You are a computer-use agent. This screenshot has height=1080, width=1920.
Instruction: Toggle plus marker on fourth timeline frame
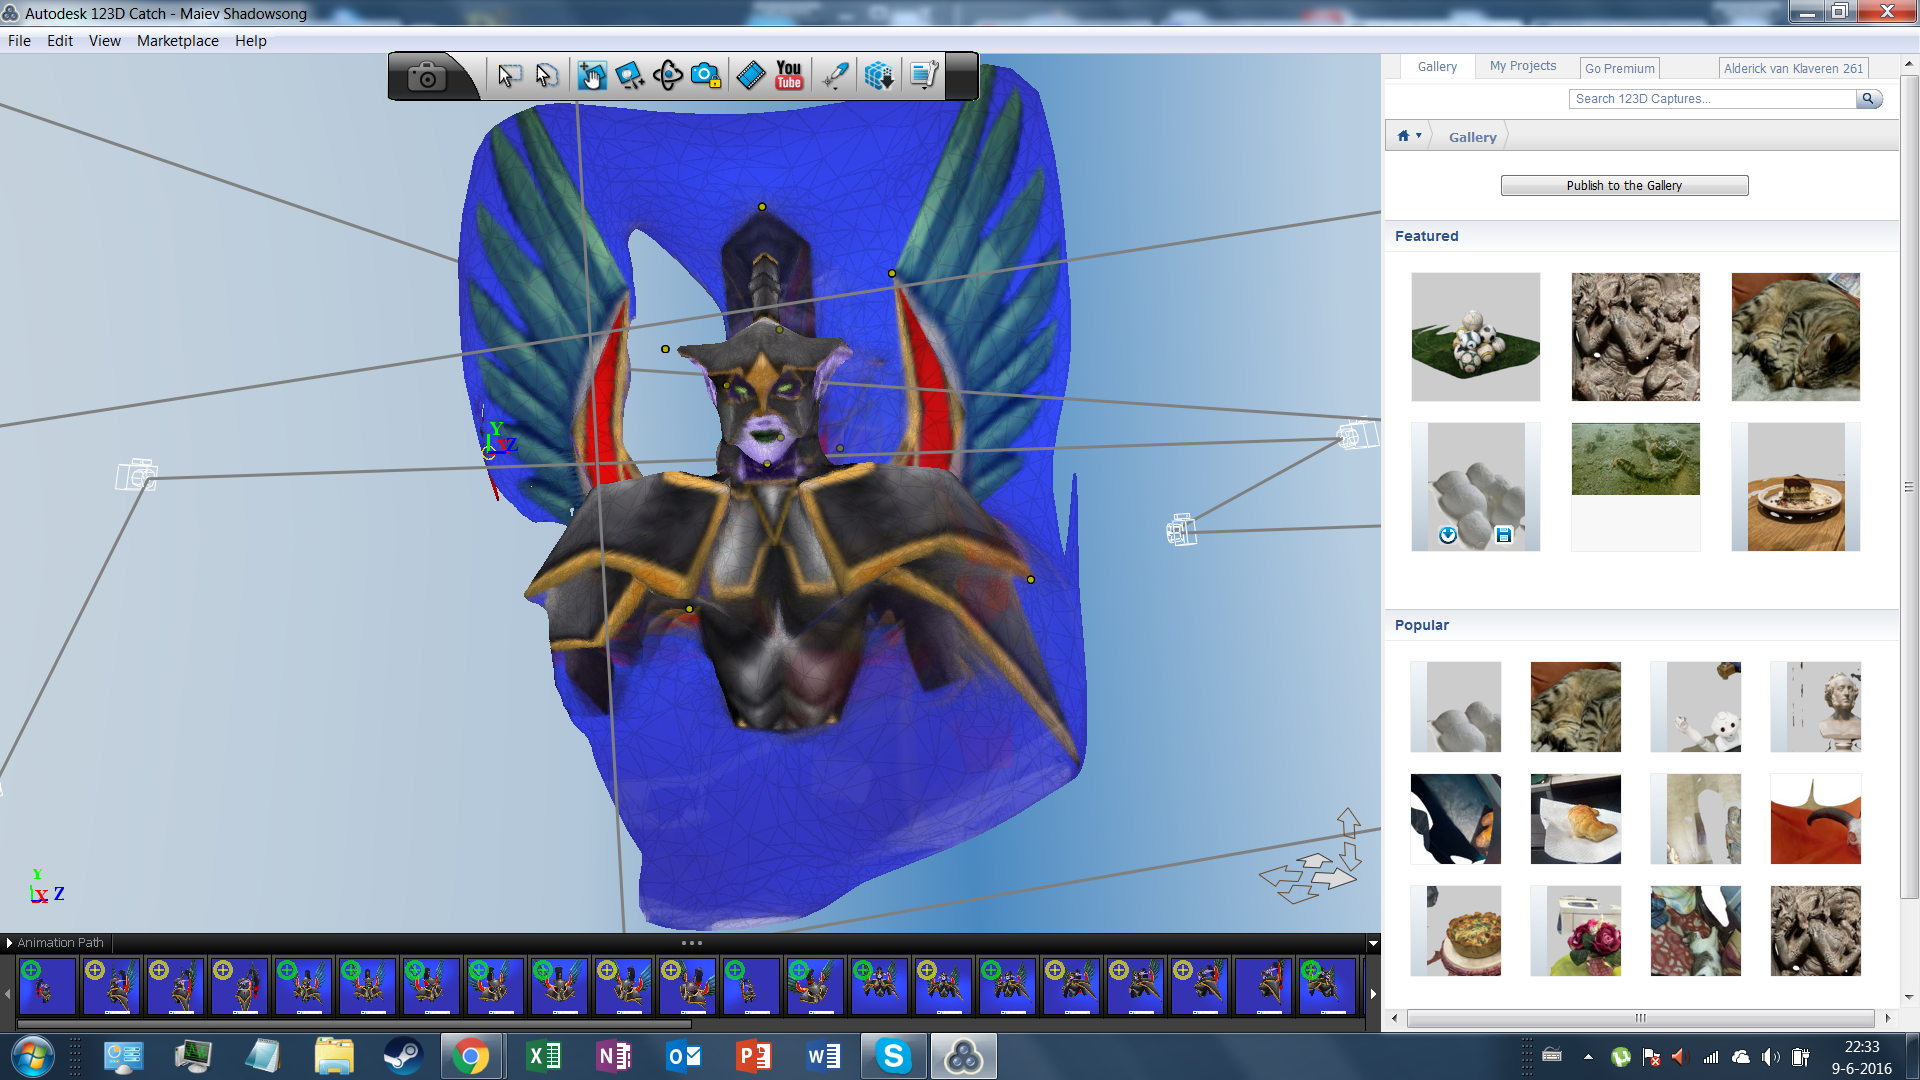click(223, 970)
